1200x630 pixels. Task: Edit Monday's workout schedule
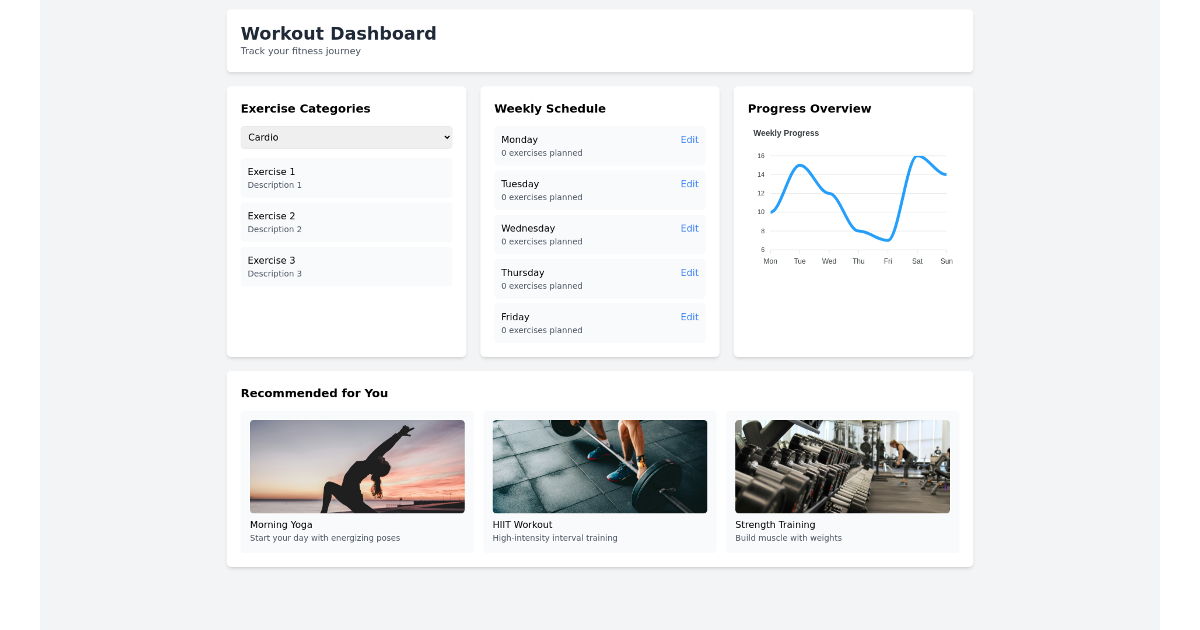pyautogui.click(x=689, y=140)
